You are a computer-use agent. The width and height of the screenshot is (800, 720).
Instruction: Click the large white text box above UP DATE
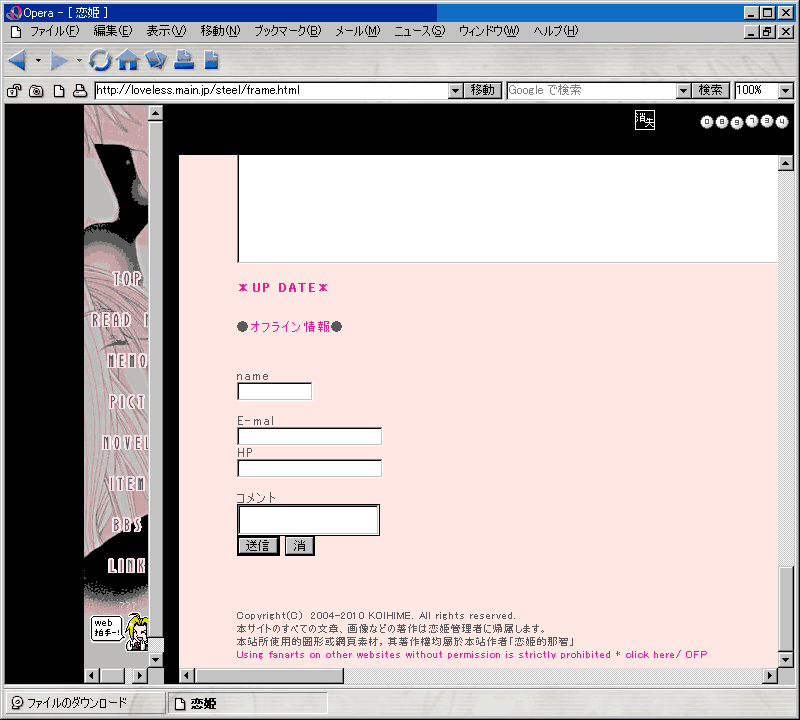tap(508, 209)
